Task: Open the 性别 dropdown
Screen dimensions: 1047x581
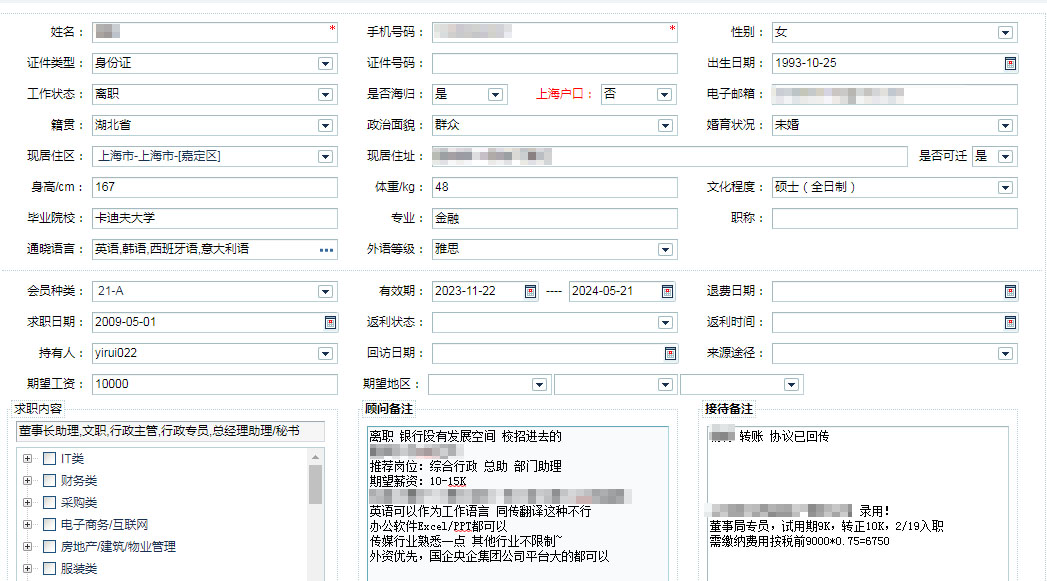Action: coord(1005,33)
